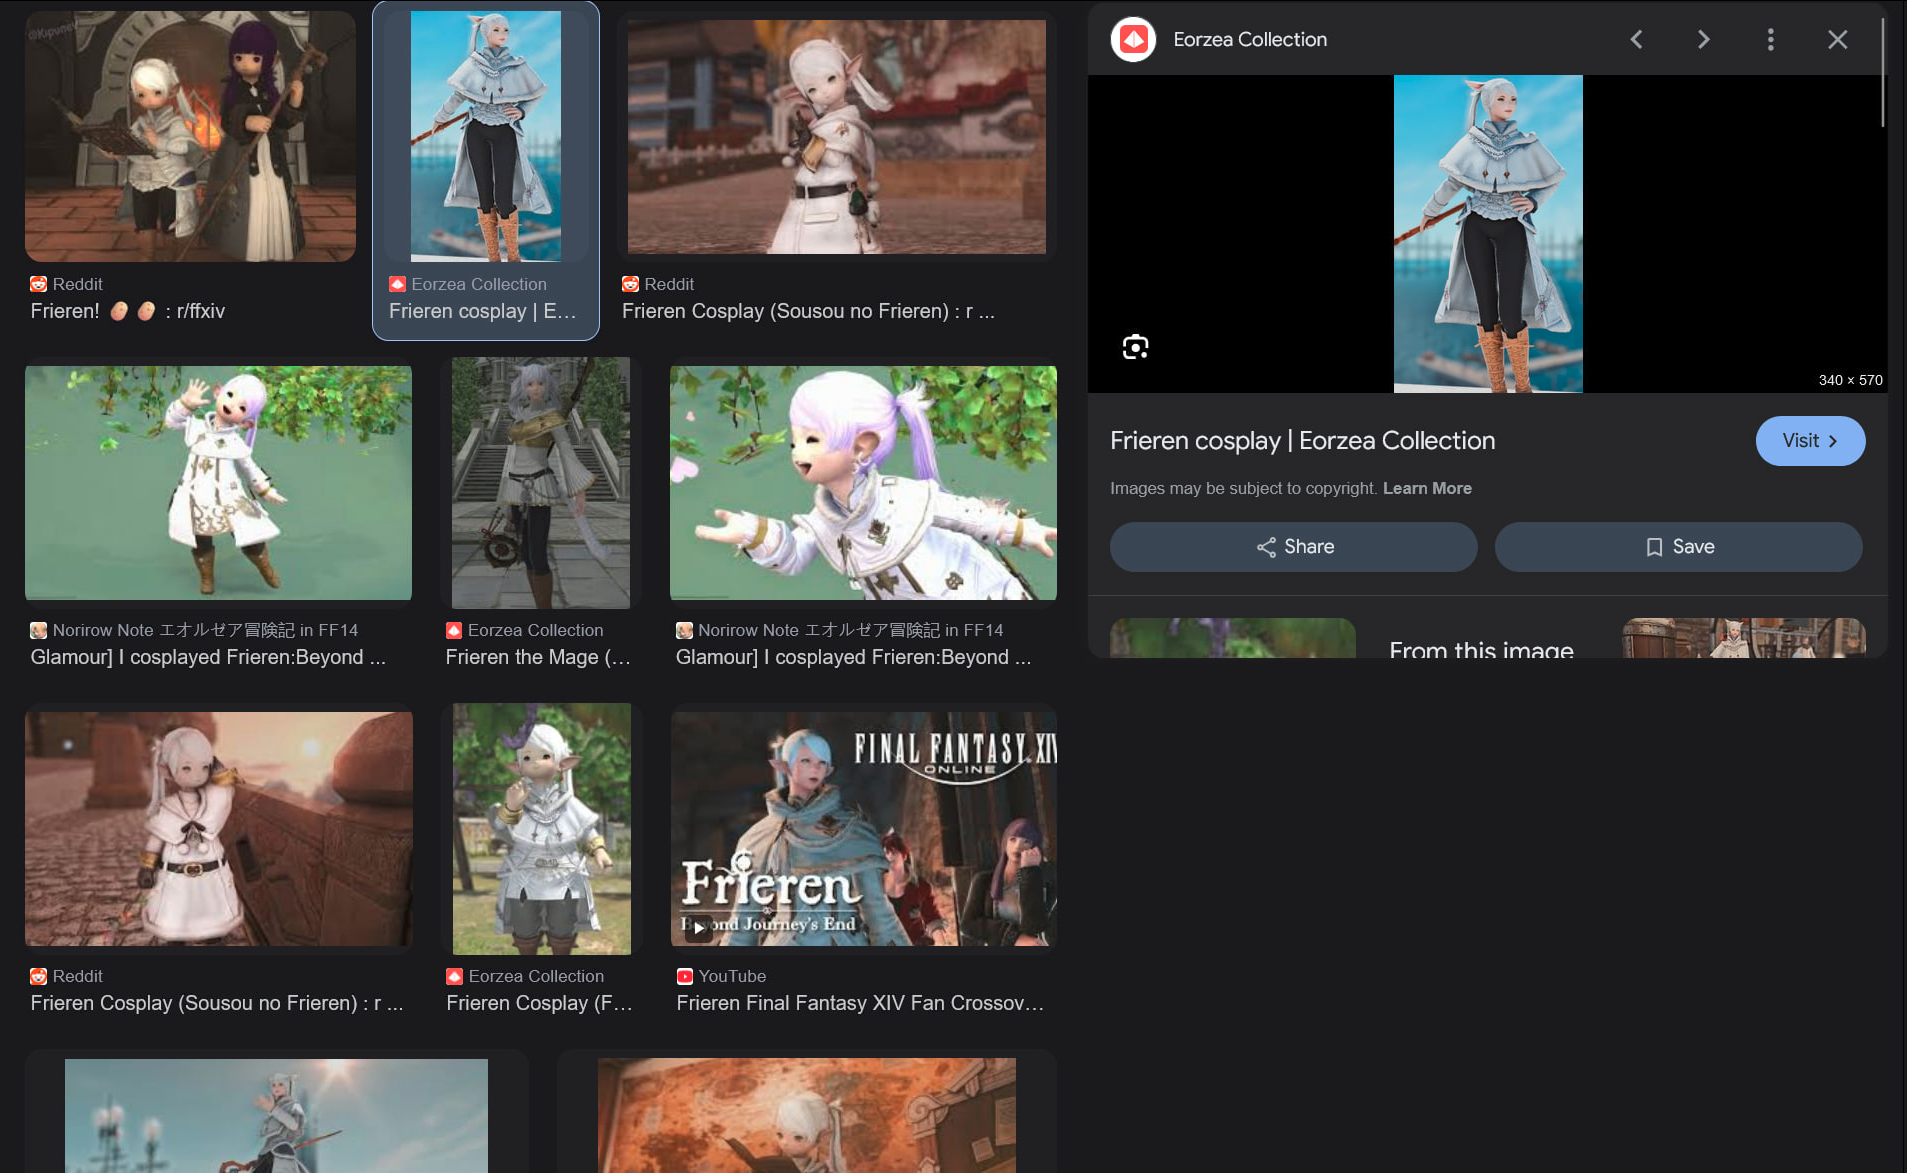Select the highlighted Eorzea Collection Frieren cosplay thumbnail
Screen dimensions: 1907x1173
point(486,136)
